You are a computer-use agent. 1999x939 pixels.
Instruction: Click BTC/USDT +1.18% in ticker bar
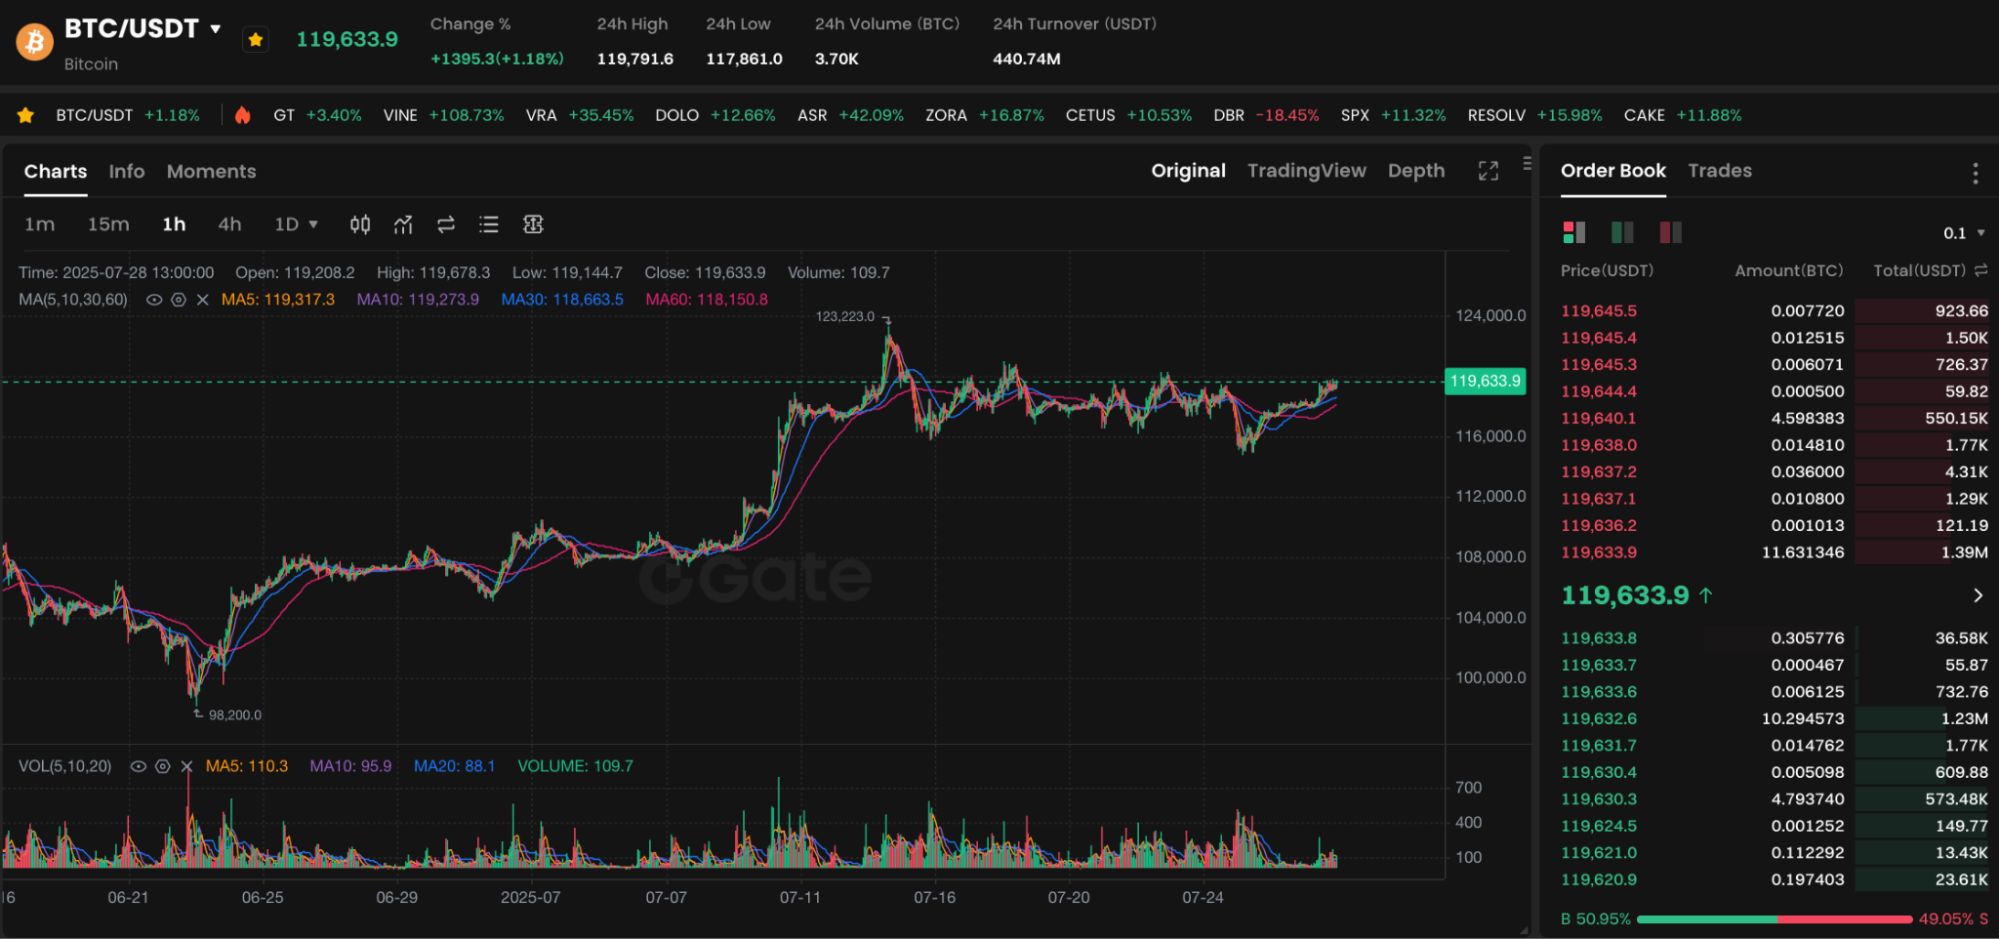(127, 116)
